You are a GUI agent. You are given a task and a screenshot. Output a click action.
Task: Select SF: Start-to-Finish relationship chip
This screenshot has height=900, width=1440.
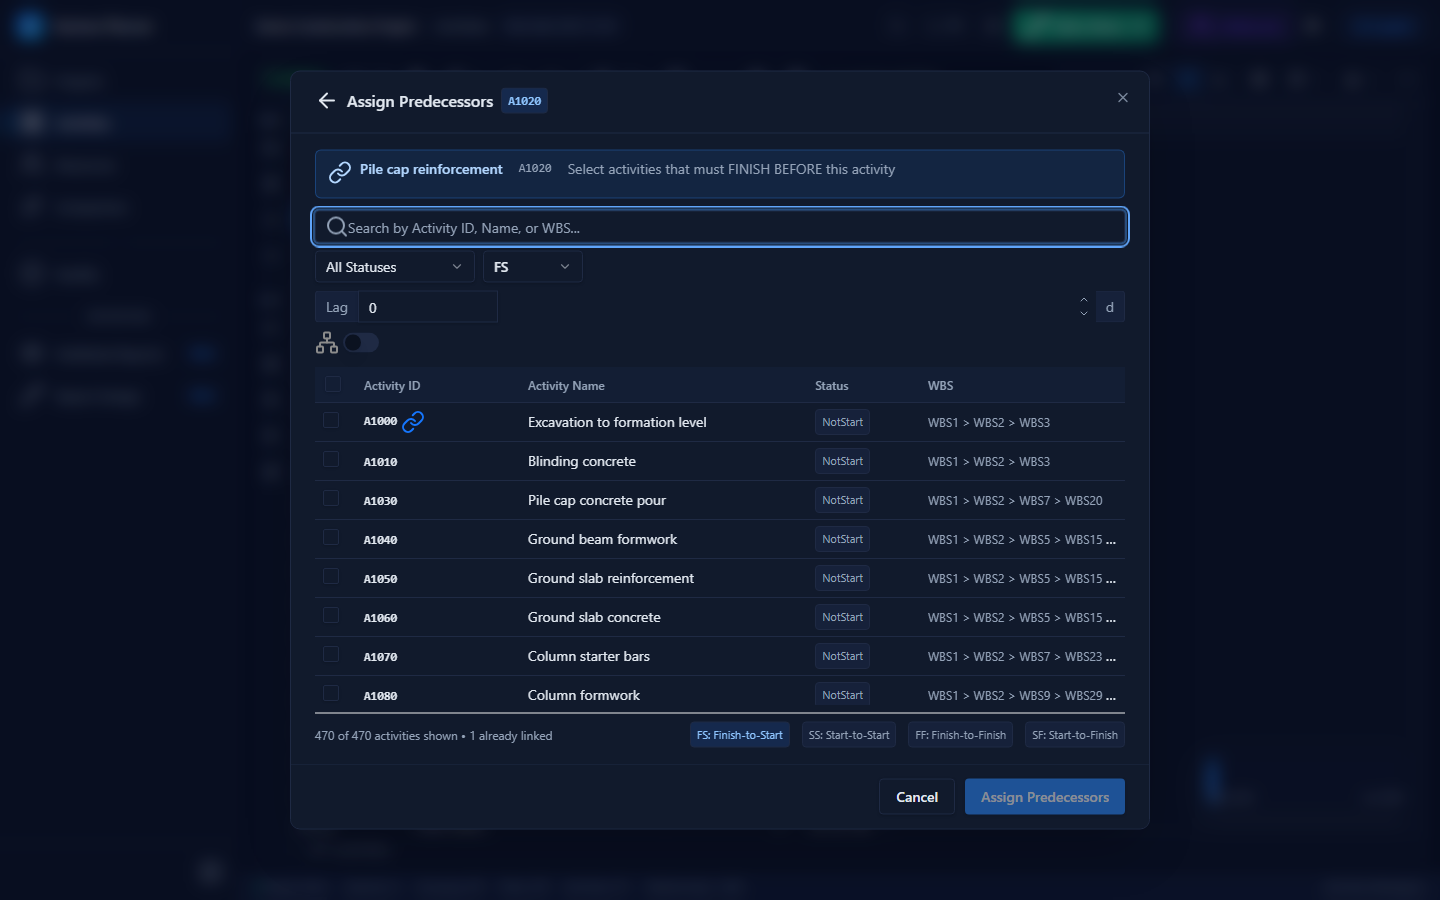tap(1075, 735)
